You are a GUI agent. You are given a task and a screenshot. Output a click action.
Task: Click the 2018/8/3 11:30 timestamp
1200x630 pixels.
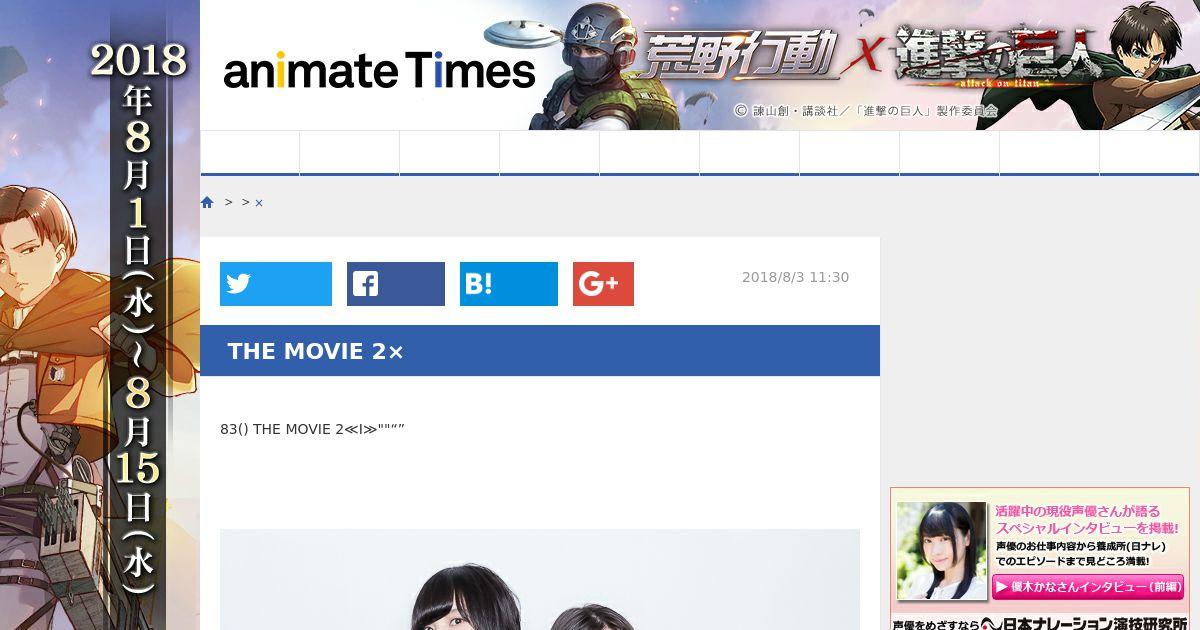pos(795,277)
